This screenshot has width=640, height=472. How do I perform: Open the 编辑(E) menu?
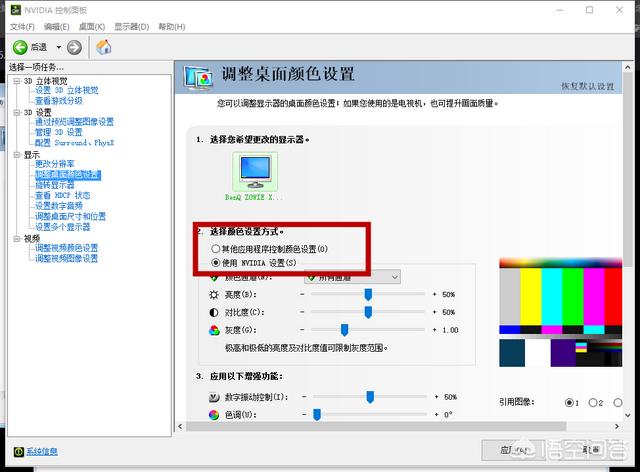(57, 27)
